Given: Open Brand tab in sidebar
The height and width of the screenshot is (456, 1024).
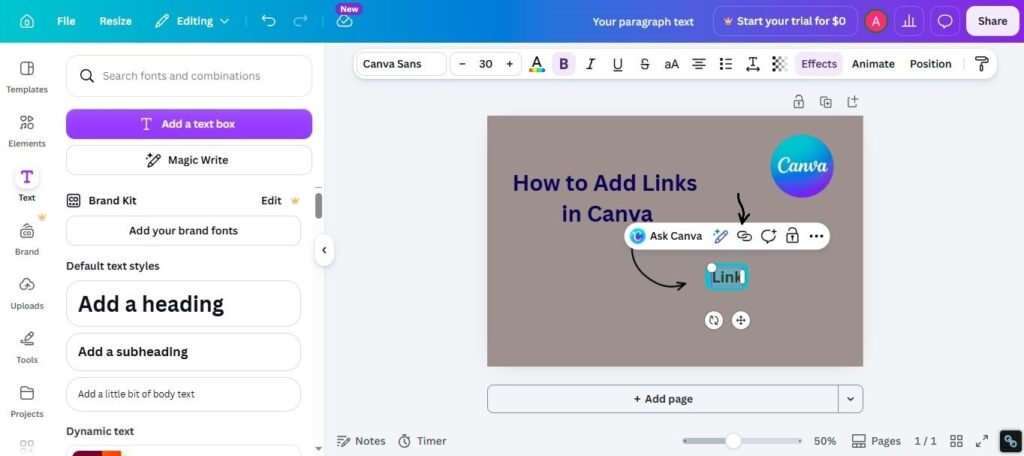Looking at the screenshot, I should tap(27, 239).
